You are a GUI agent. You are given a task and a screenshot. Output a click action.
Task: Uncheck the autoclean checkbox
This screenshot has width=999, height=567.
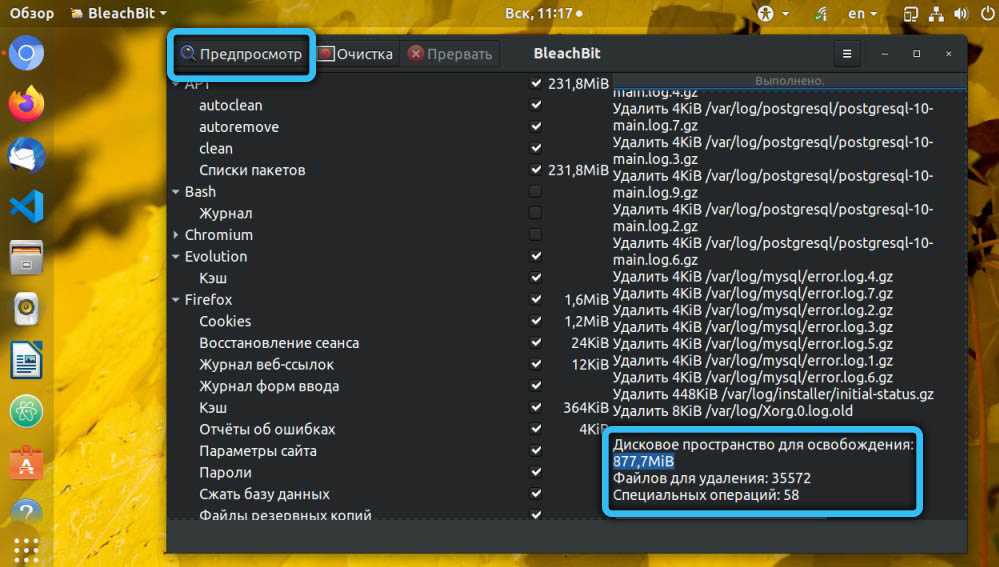pos(536,105)
